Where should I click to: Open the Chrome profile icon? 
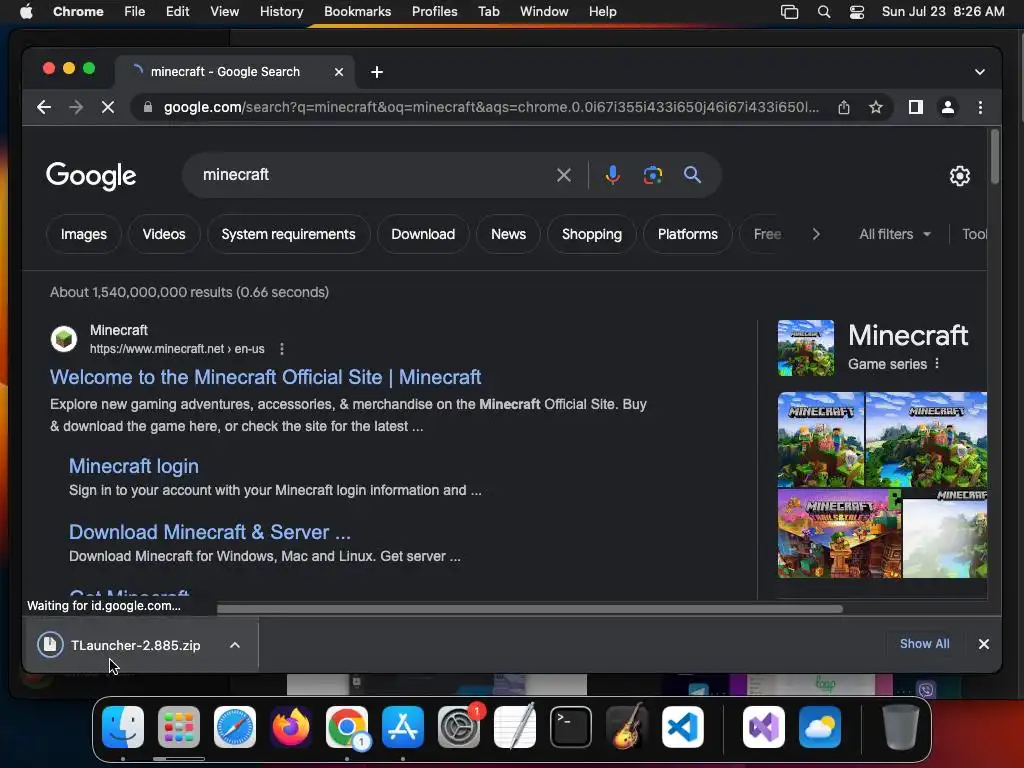pos(948,107)
